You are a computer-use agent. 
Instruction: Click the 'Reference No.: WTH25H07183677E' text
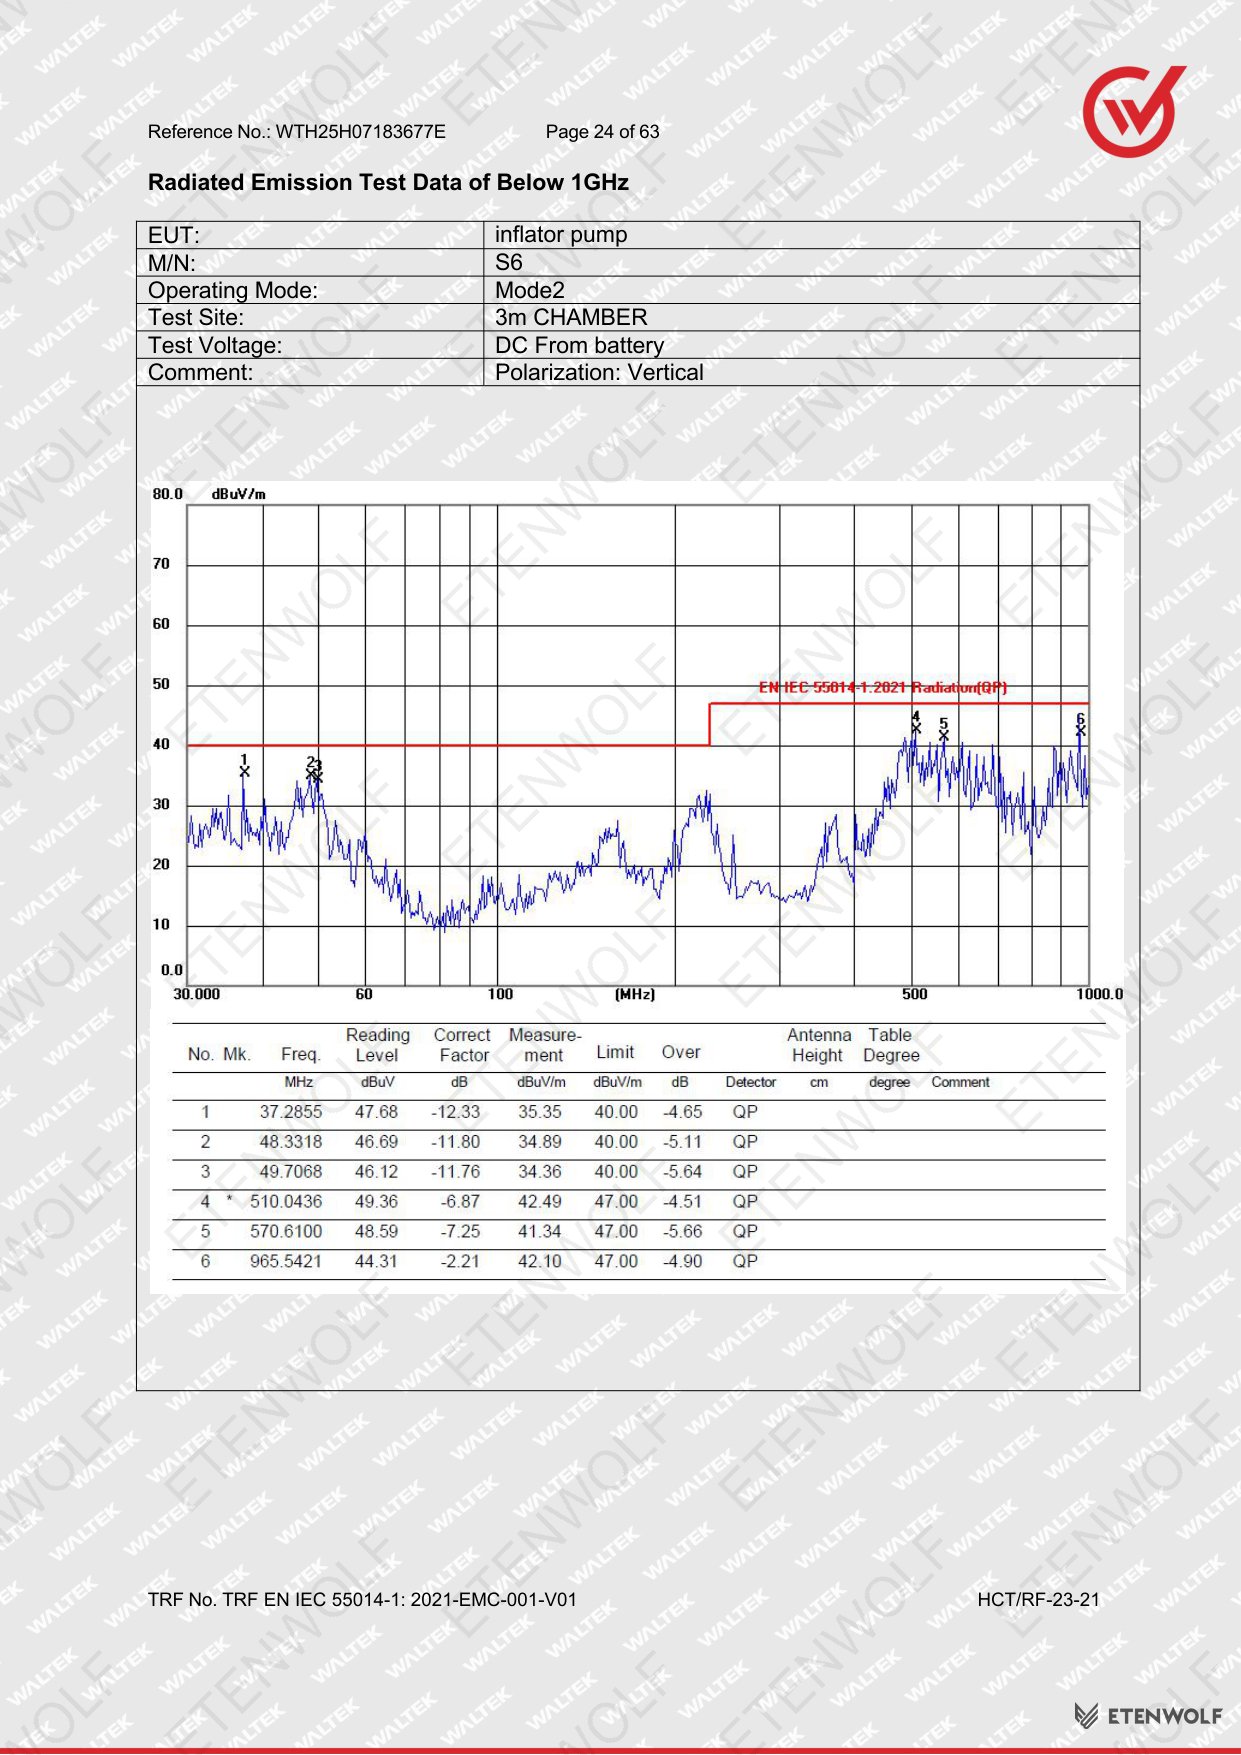click(x=297, y=132)
